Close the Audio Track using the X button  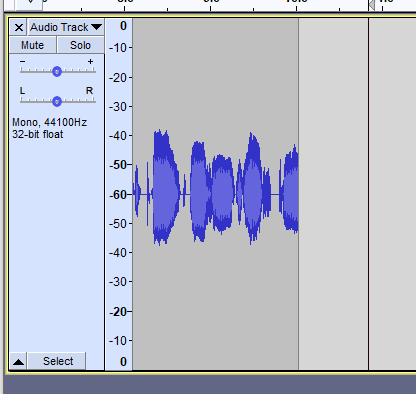[x=19, y=27]
